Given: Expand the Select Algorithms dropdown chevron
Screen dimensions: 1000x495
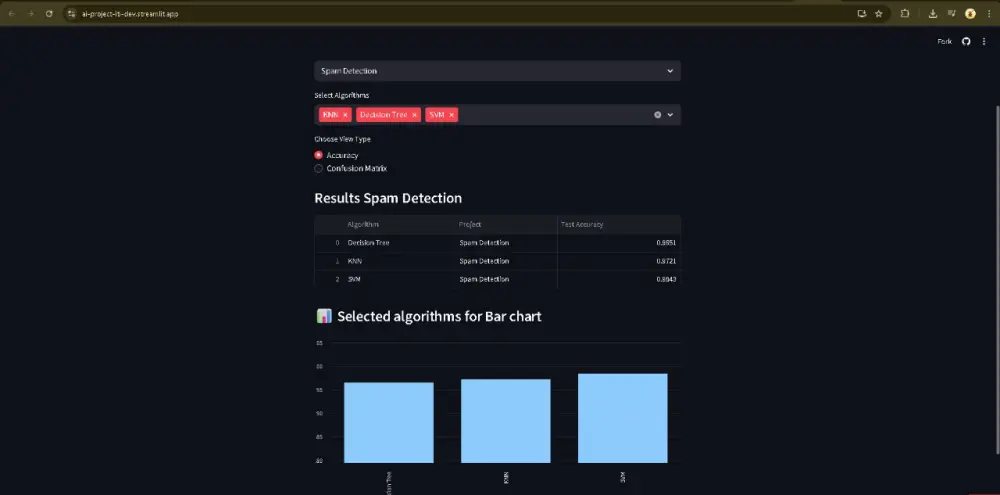Looking at the screenshot, I should [670, 115].
